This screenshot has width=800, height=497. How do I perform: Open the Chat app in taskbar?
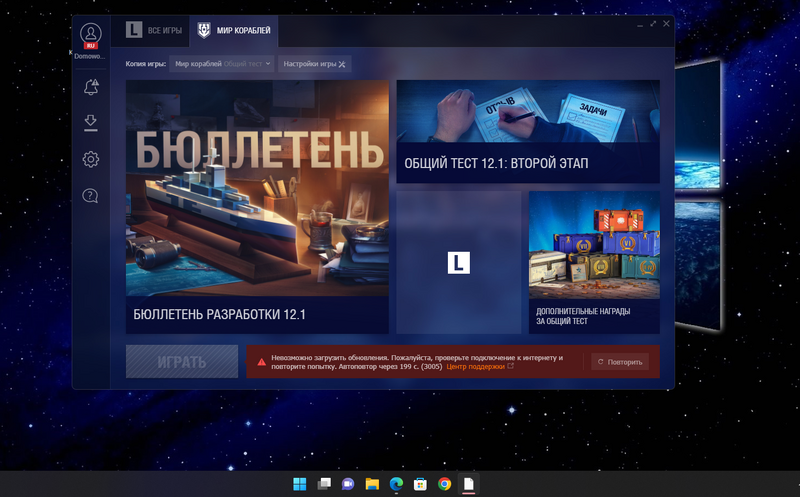[x=348, y=483]
